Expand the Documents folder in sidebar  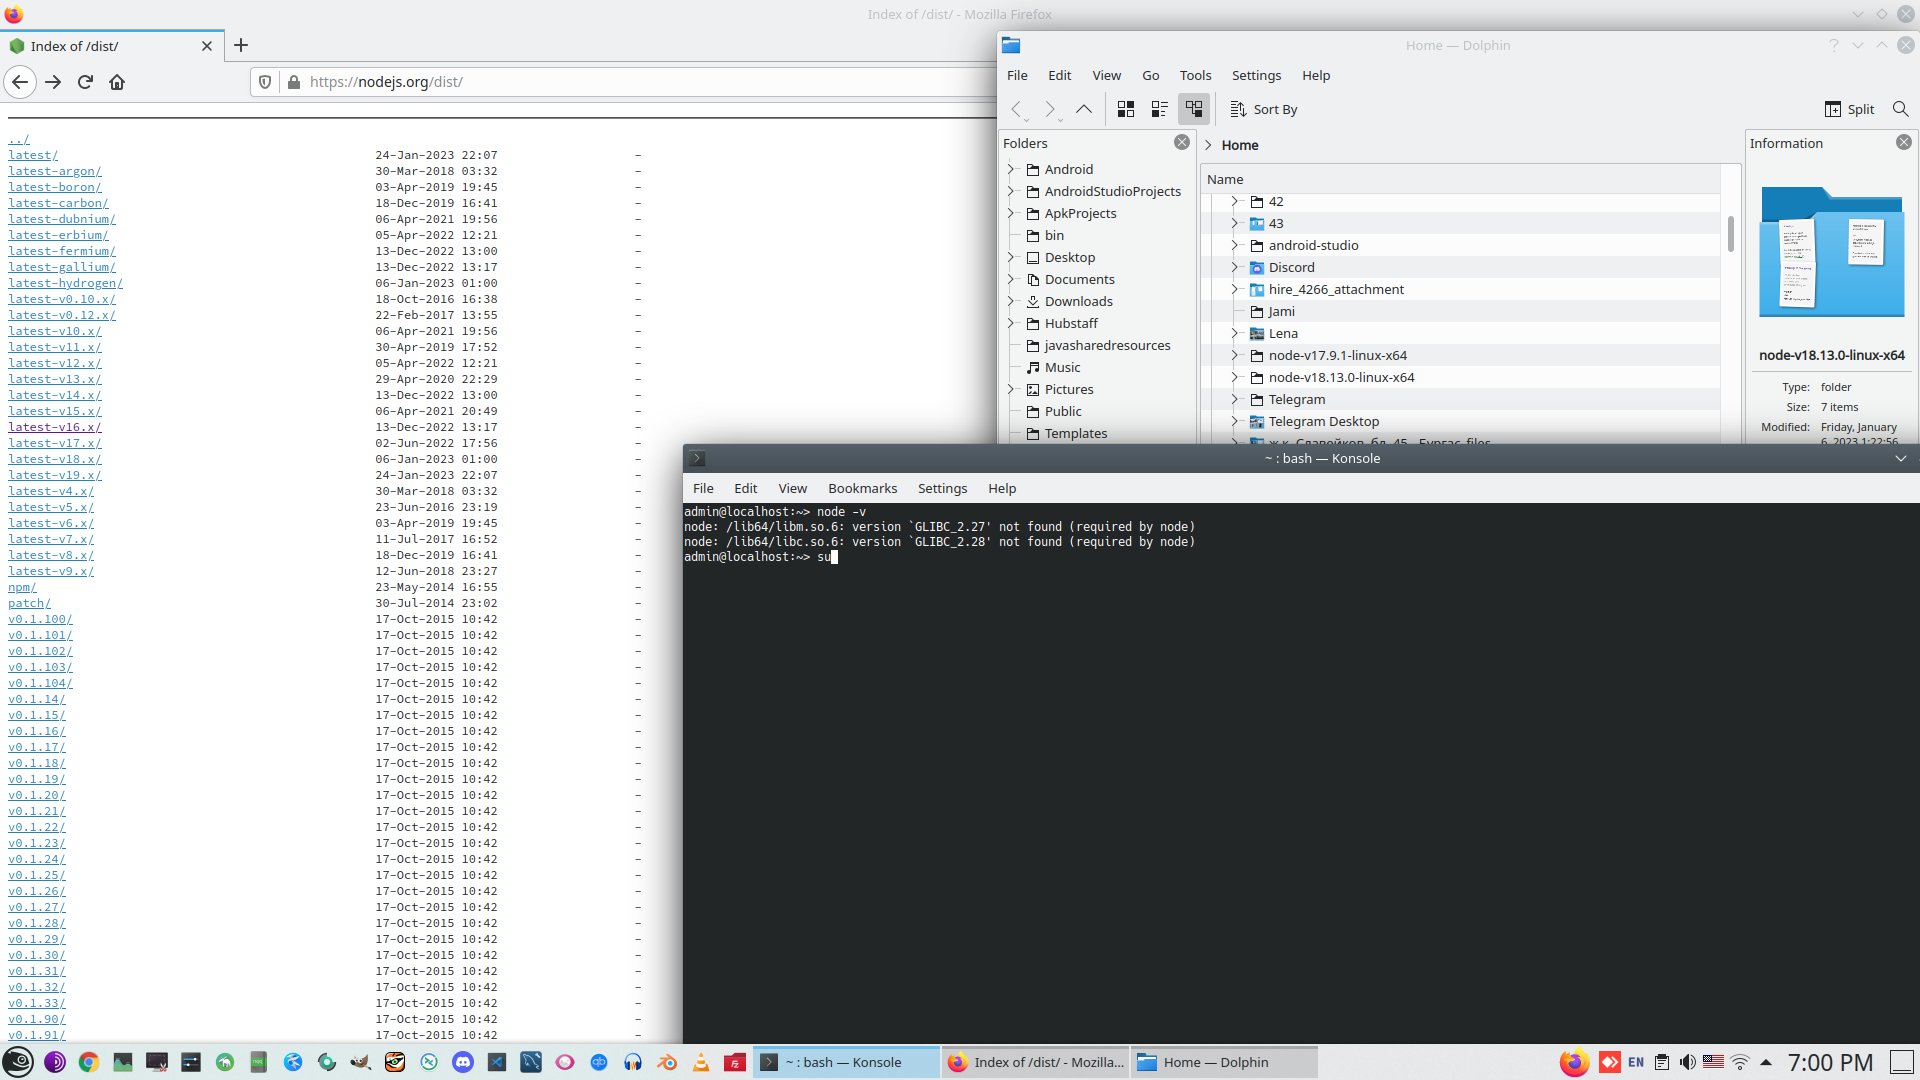click(1010, 280)
